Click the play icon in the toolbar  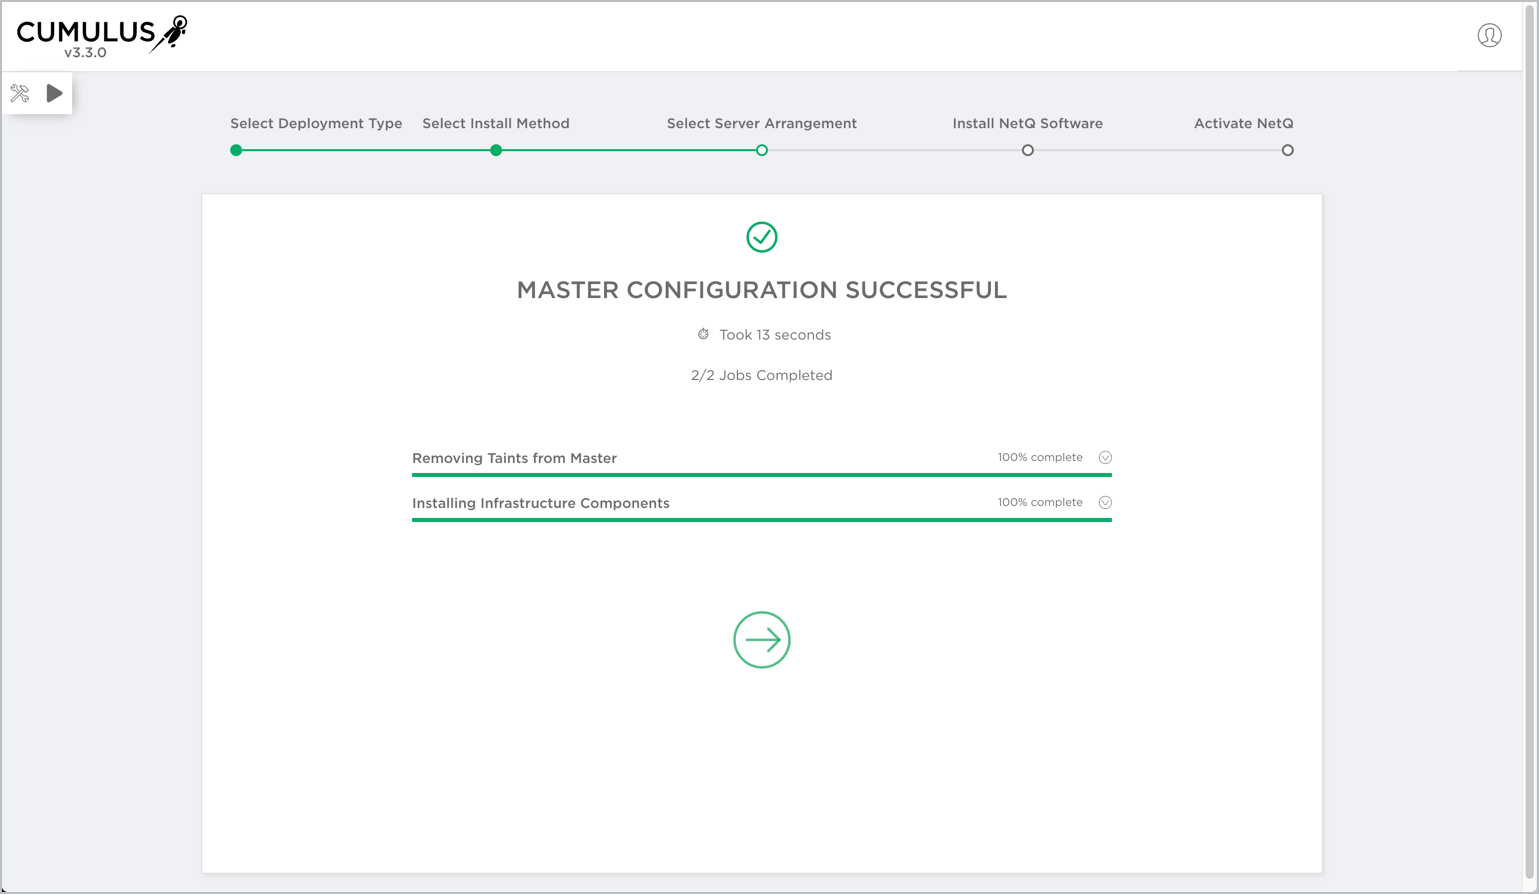coord(54,93)
